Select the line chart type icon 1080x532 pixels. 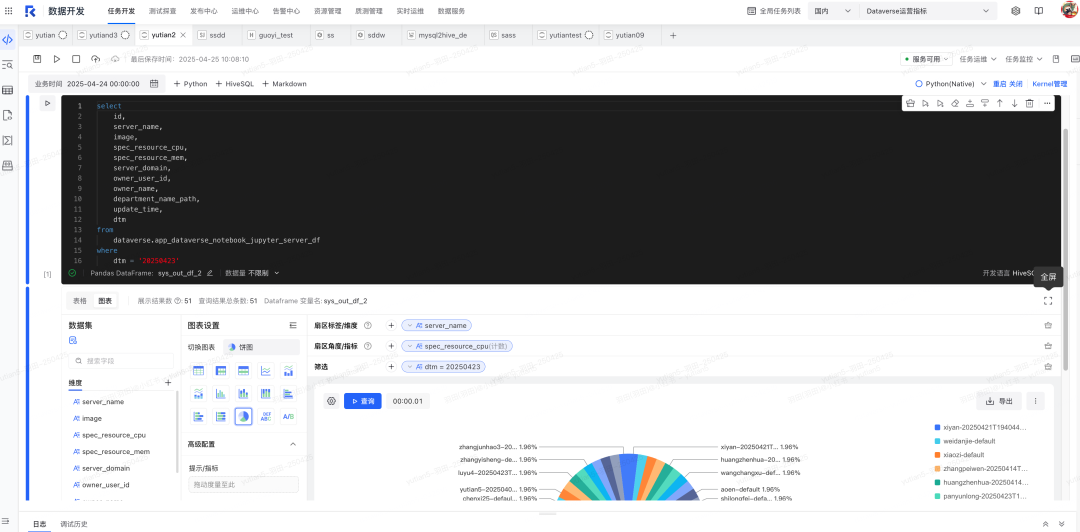tap(265, 371)
